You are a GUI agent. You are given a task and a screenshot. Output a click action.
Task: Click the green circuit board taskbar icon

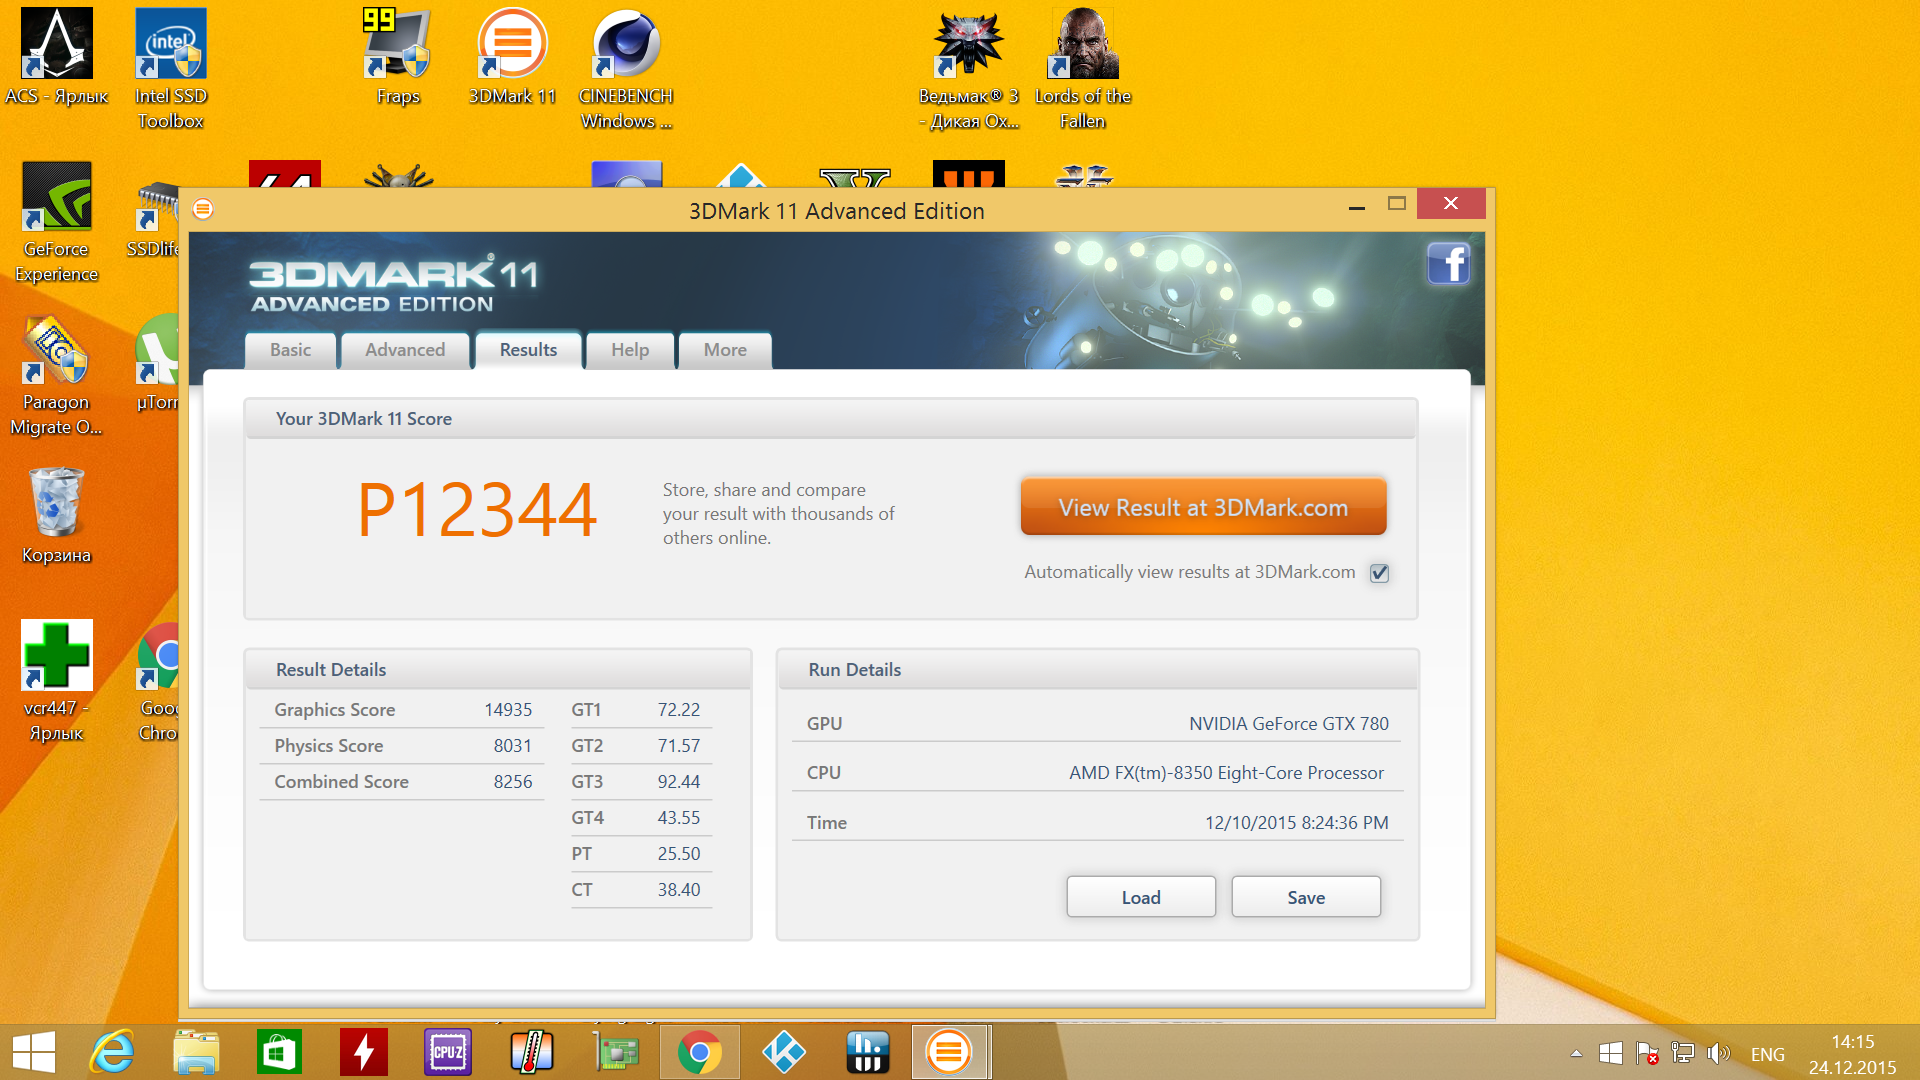click(615, 1052)
